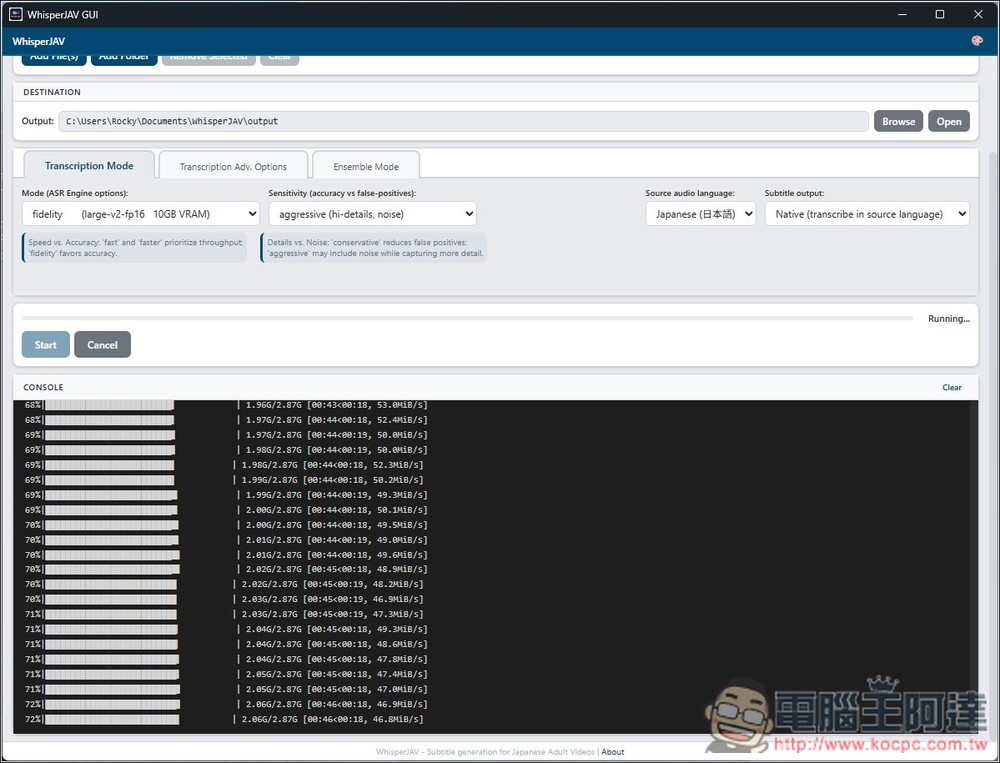Expand the Subtitle output dropdown

point(866,214)
